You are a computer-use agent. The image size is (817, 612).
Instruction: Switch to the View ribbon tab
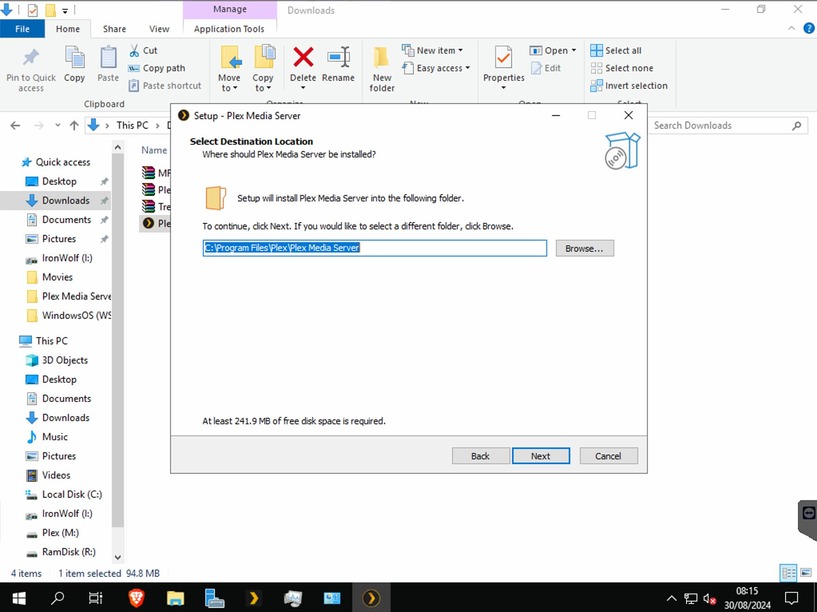click(159, 29)
